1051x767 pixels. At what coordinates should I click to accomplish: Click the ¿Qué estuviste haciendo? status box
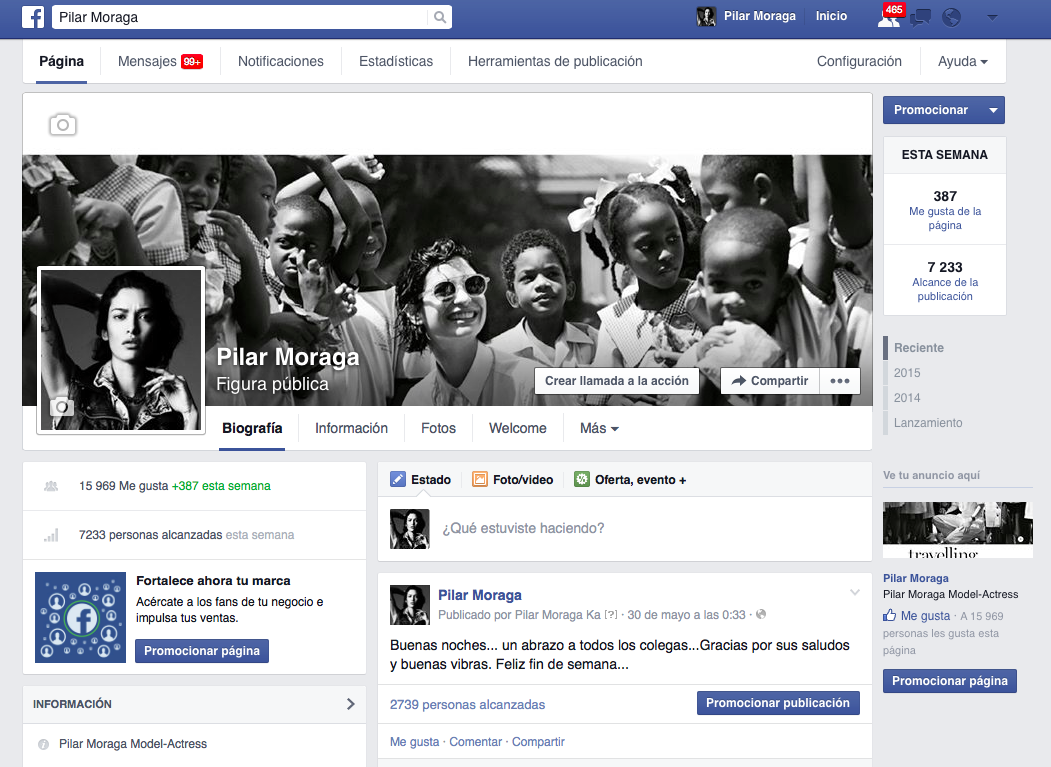pyautogui.click(x=625, y=529)
